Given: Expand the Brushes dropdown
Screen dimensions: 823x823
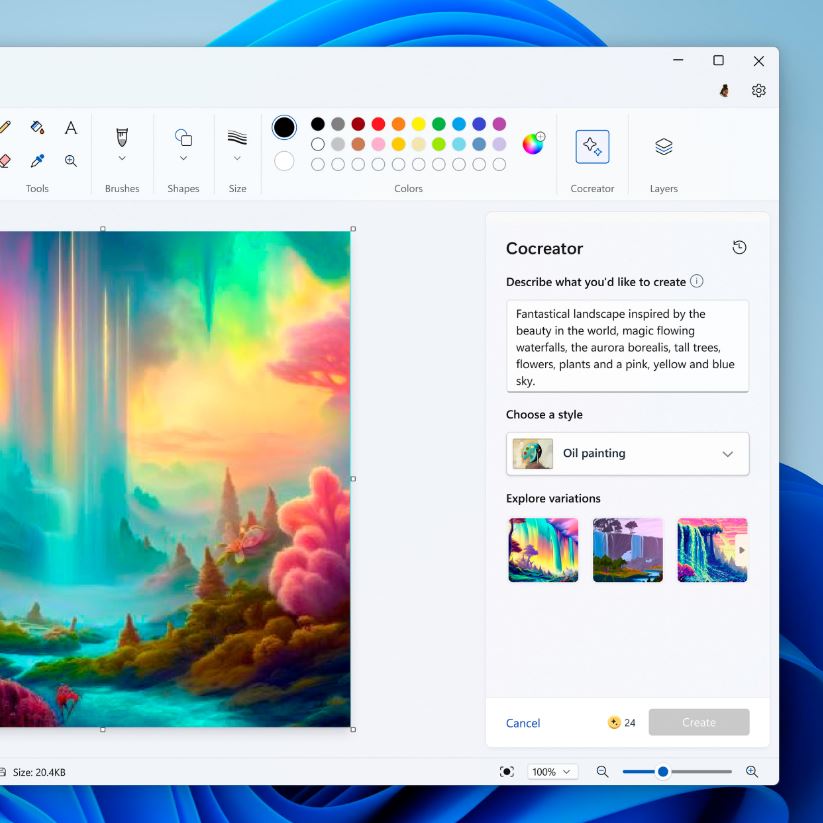Looking at the screenshot, I should tap(122, 158).
